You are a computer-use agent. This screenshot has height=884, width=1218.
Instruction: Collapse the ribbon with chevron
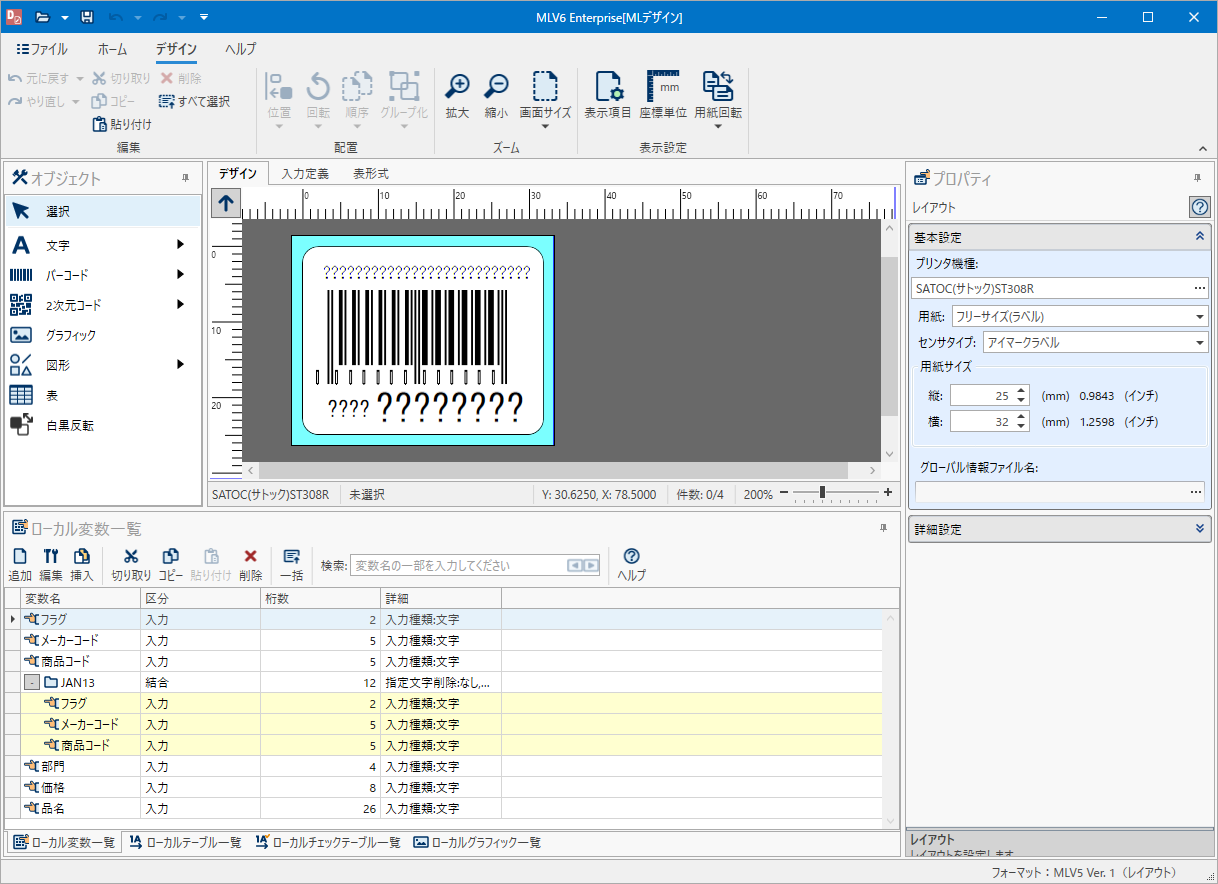(1202, 148)
